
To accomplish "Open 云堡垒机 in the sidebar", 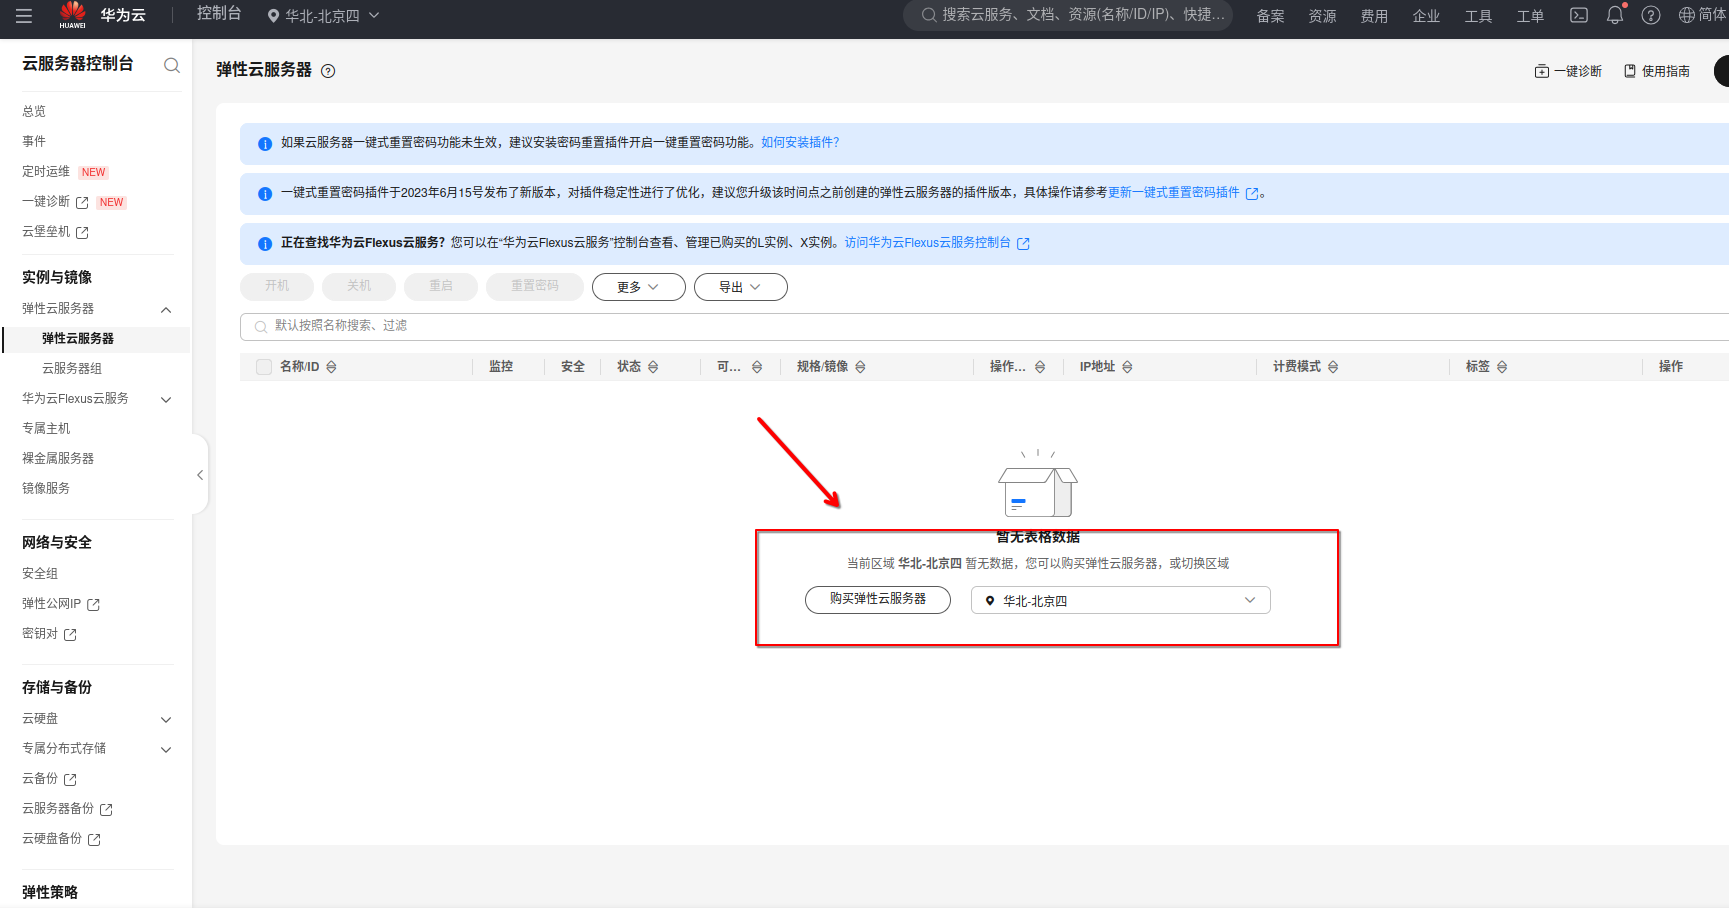I will click(x=46, y=231).
